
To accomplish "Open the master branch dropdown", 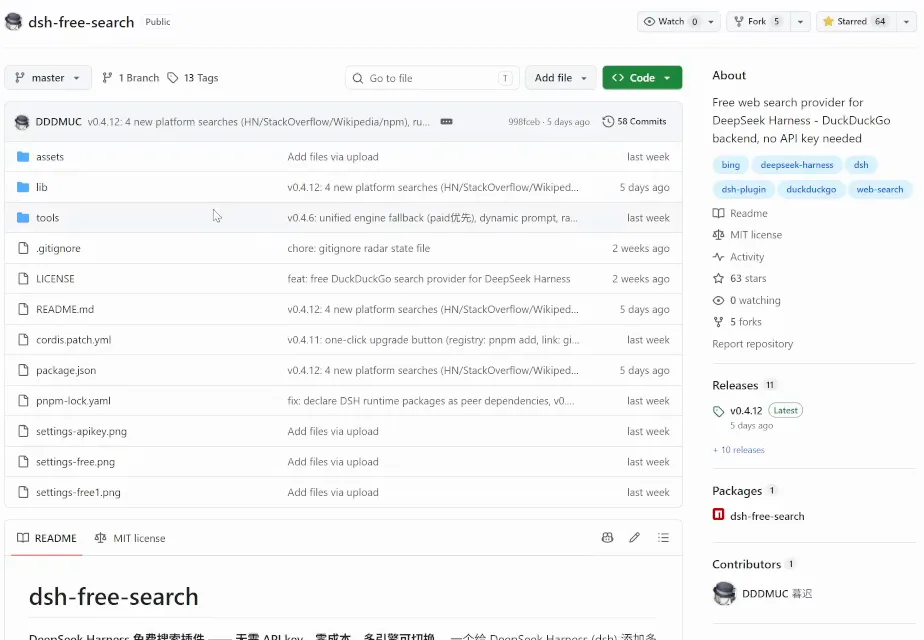I will click(x=48, y=78).
